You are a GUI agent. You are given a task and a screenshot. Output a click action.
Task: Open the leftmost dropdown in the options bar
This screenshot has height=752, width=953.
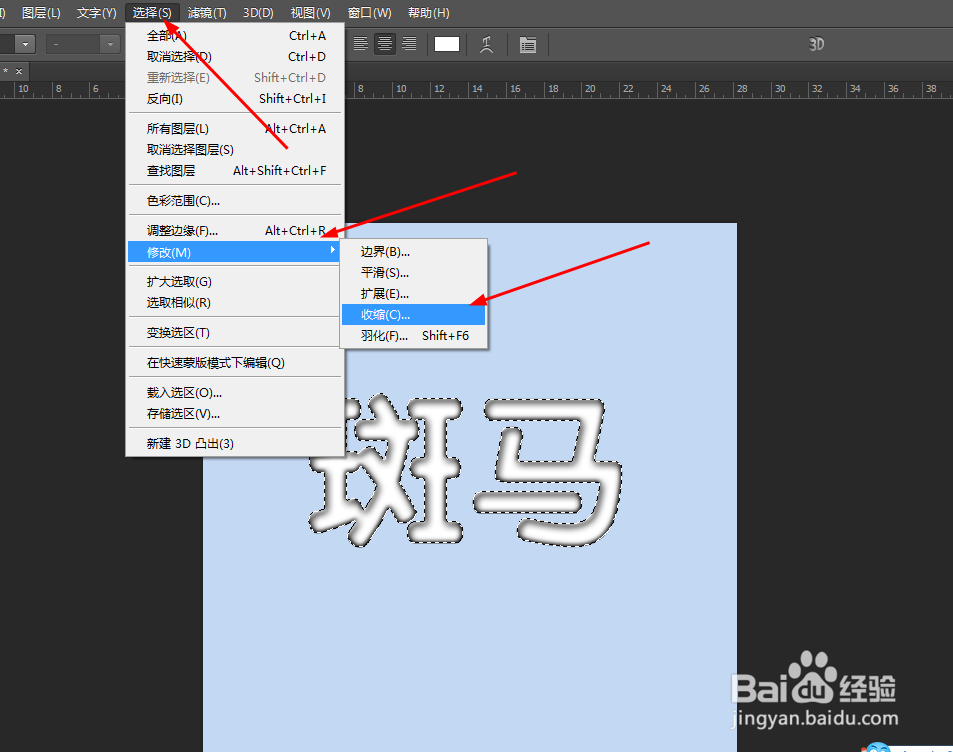pyautogui.click(x=25, y=44)
